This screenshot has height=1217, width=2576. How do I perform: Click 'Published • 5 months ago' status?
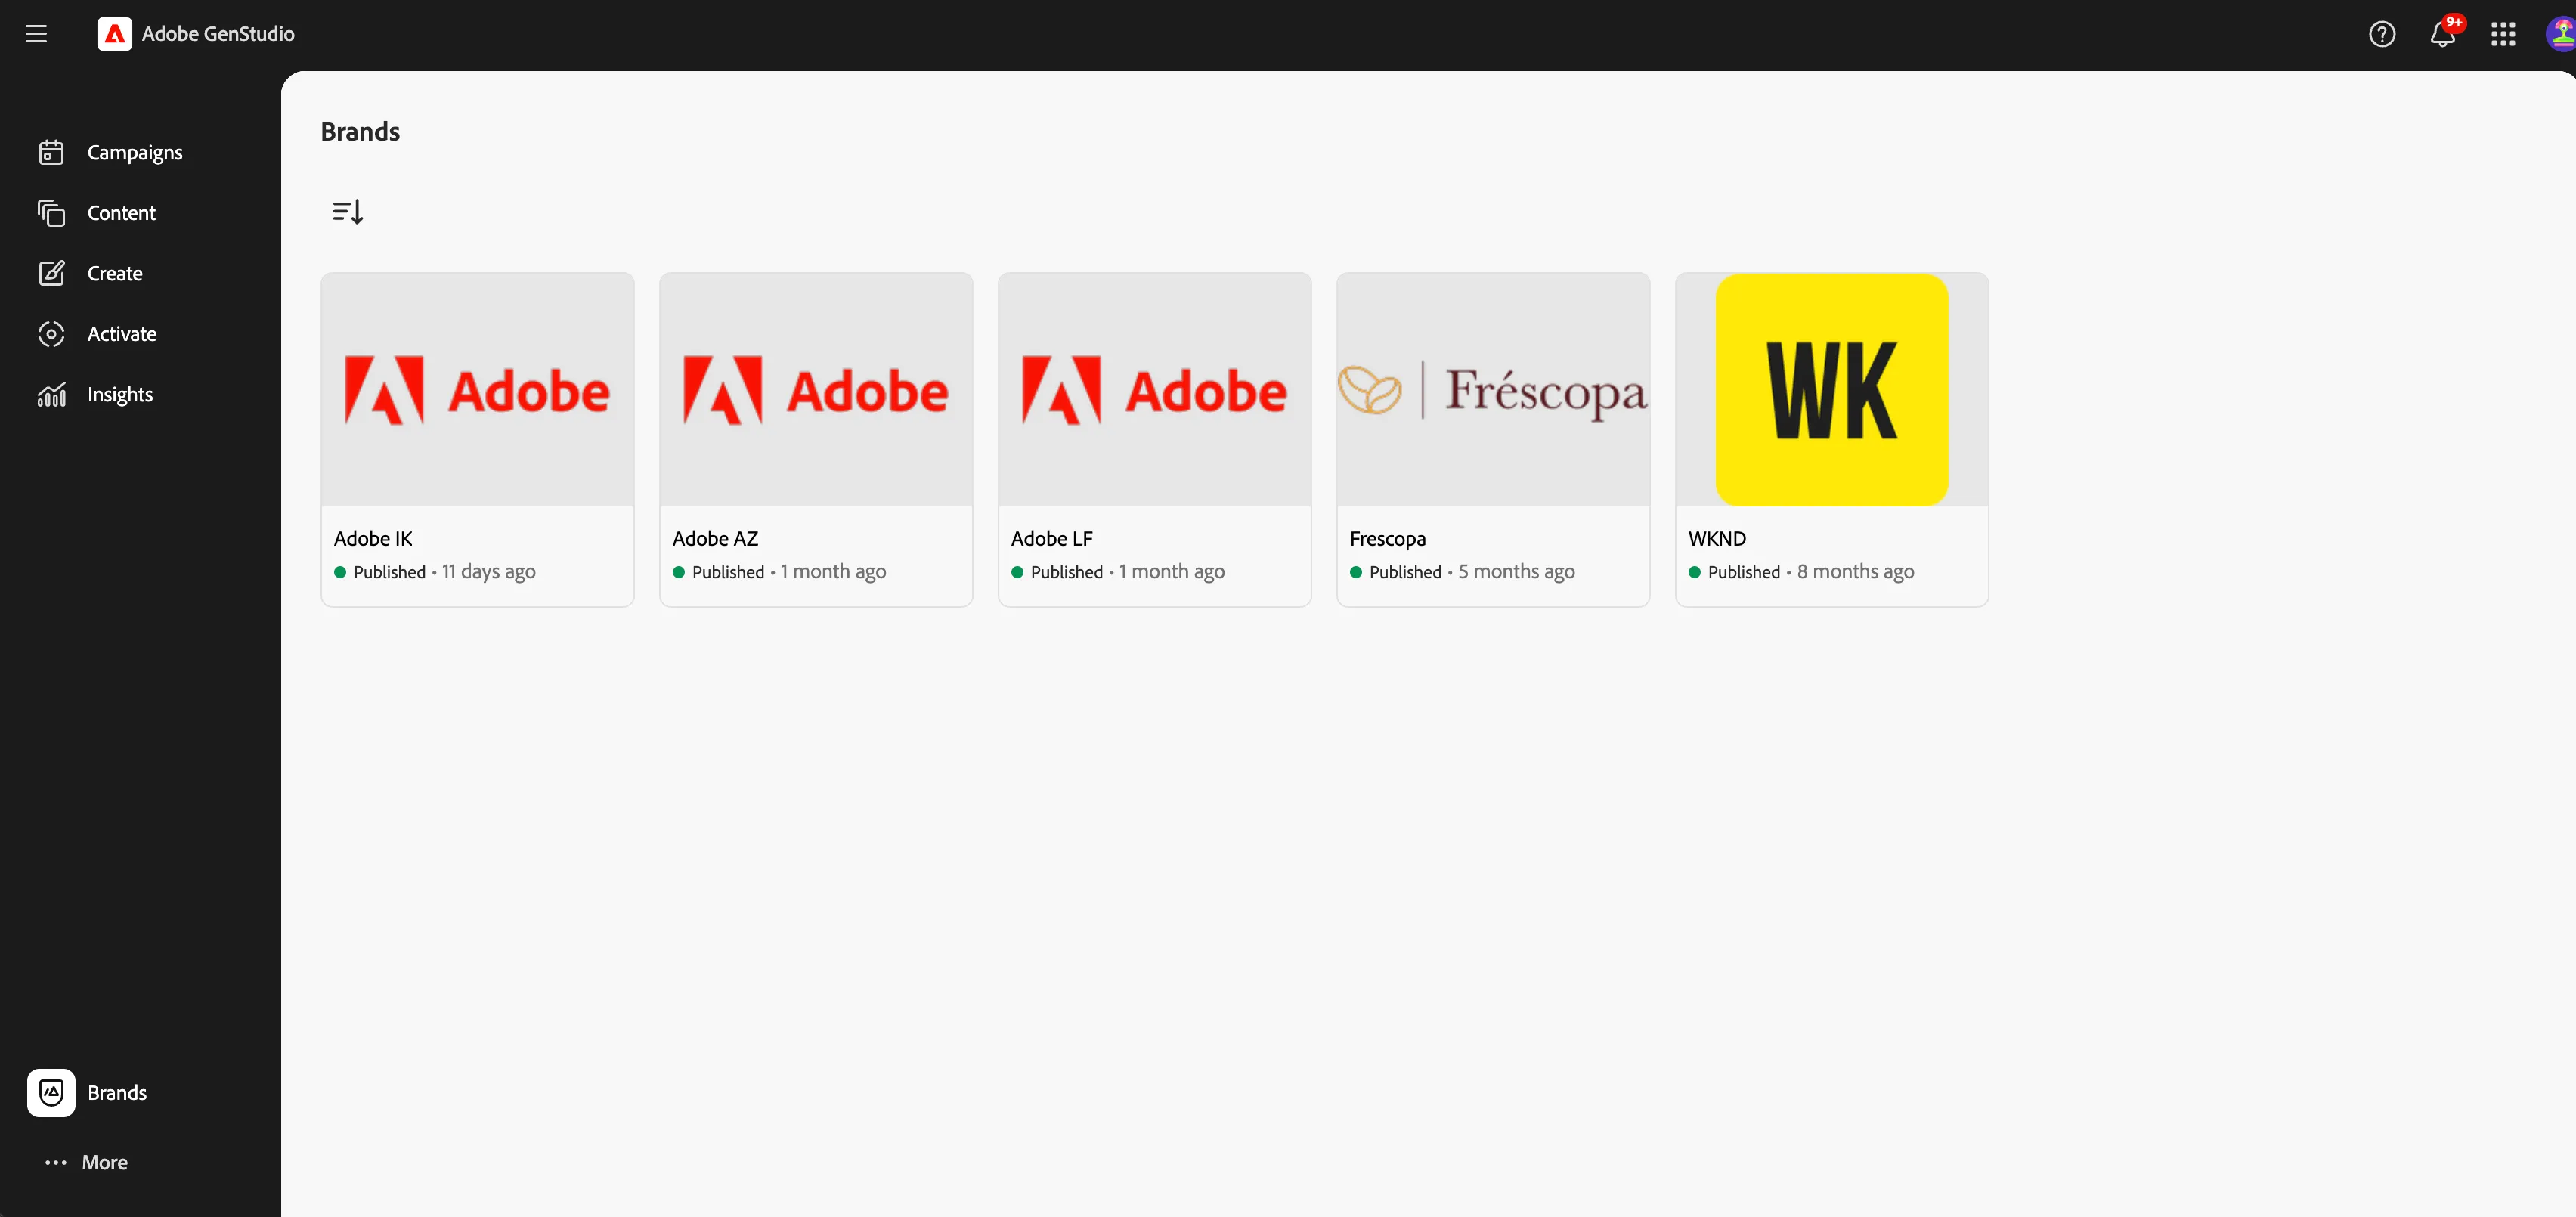click(1462, 572)
